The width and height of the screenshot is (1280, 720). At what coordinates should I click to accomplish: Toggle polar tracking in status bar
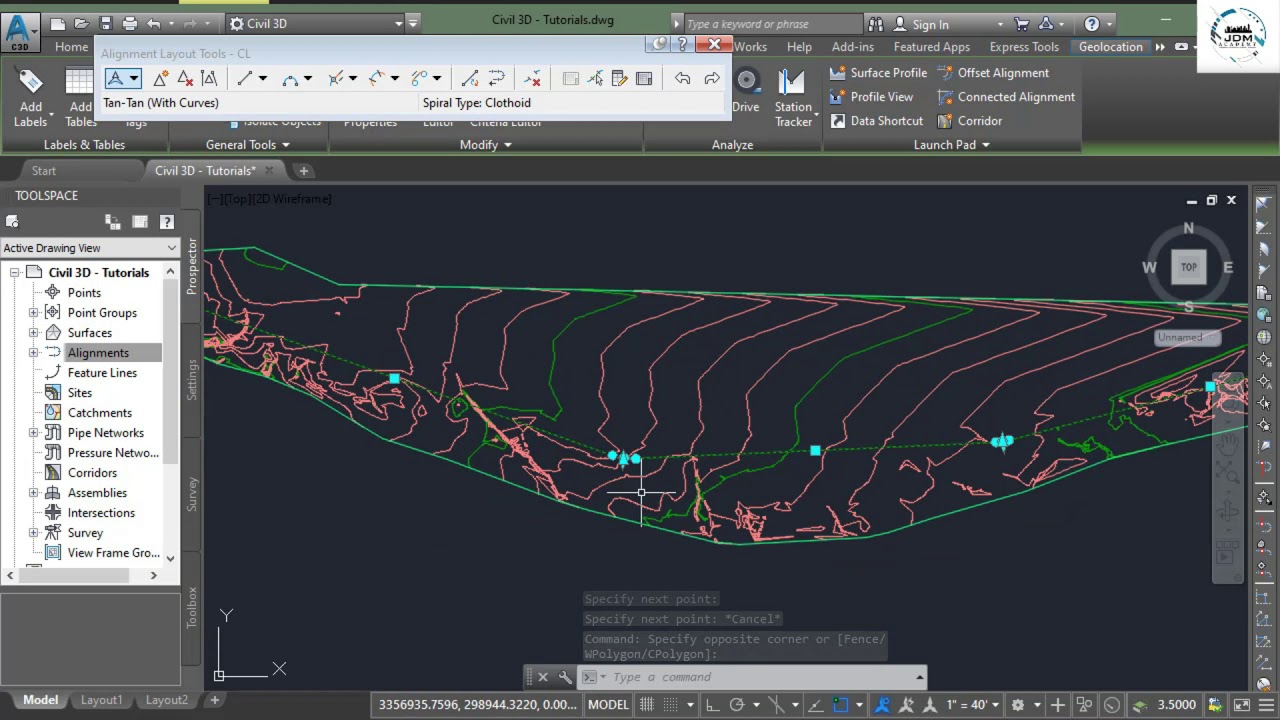click(737, 704)
